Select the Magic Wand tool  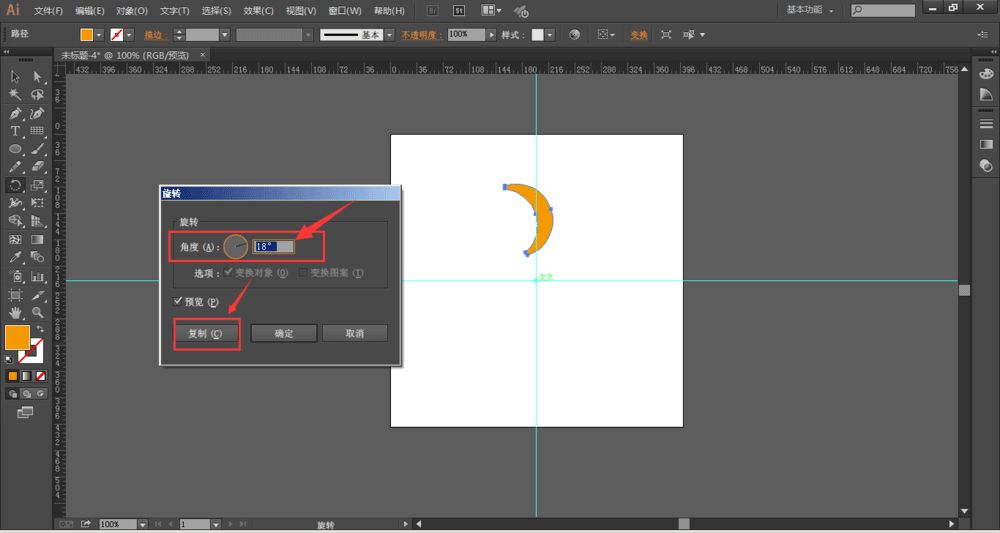click(x=16, y=95)
